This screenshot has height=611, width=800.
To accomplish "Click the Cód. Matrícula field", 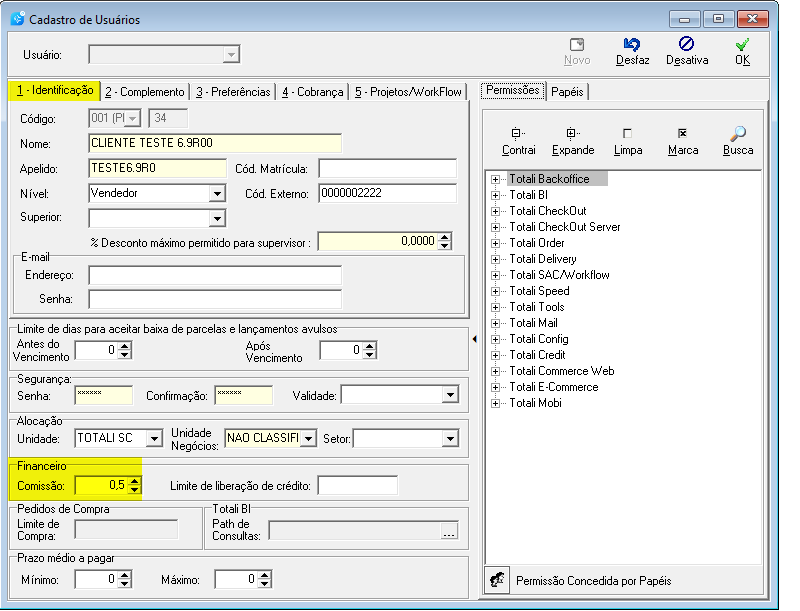I will coord(388,168).
